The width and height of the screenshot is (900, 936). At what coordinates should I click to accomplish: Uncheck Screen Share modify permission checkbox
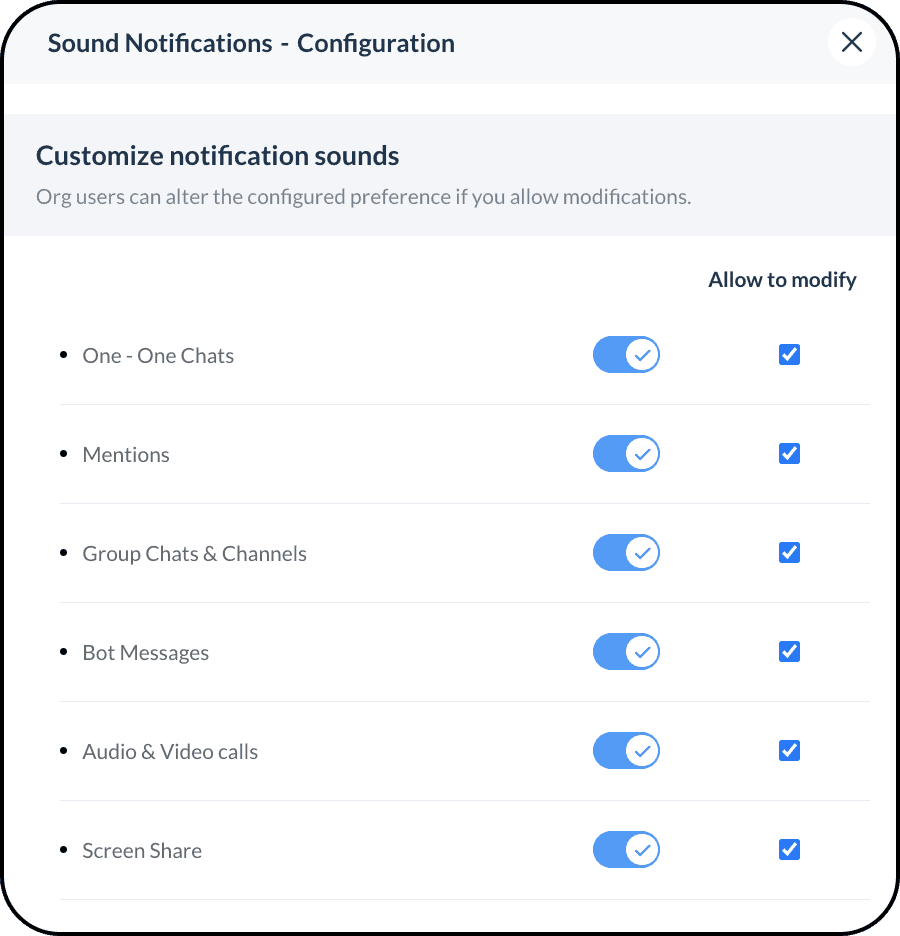pyautogui.click(x=789, y=850)
